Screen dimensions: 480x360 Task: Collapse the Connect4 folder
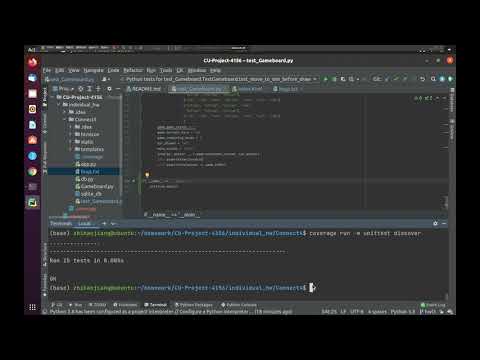coord(65,119)
